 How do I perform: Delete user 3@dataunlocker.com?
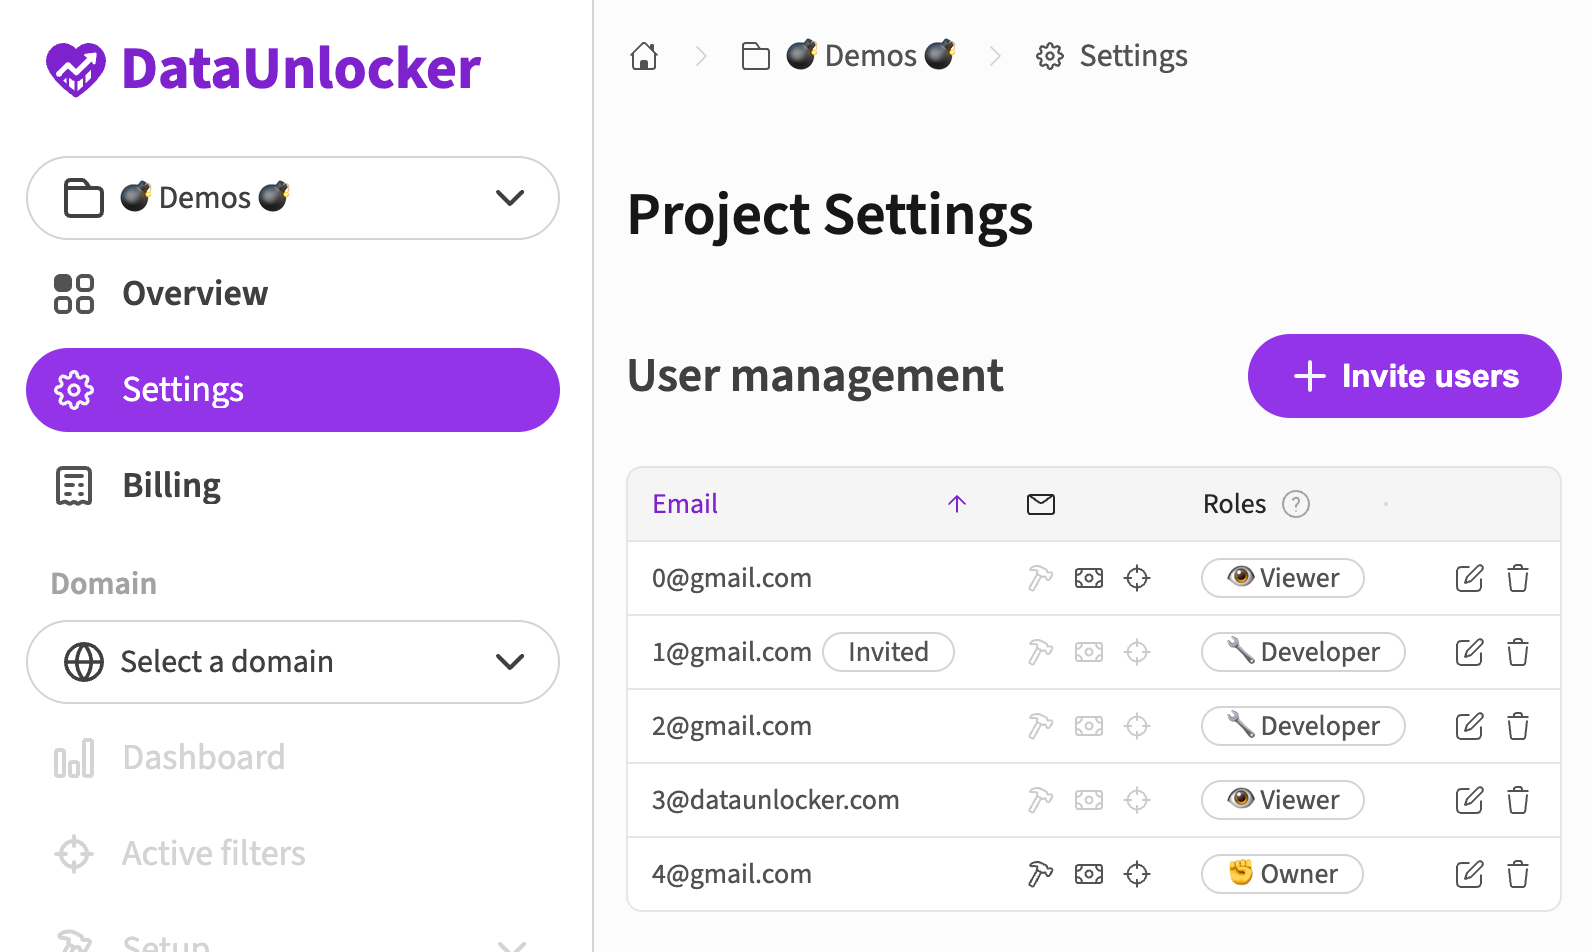(x=1518, y=800)
